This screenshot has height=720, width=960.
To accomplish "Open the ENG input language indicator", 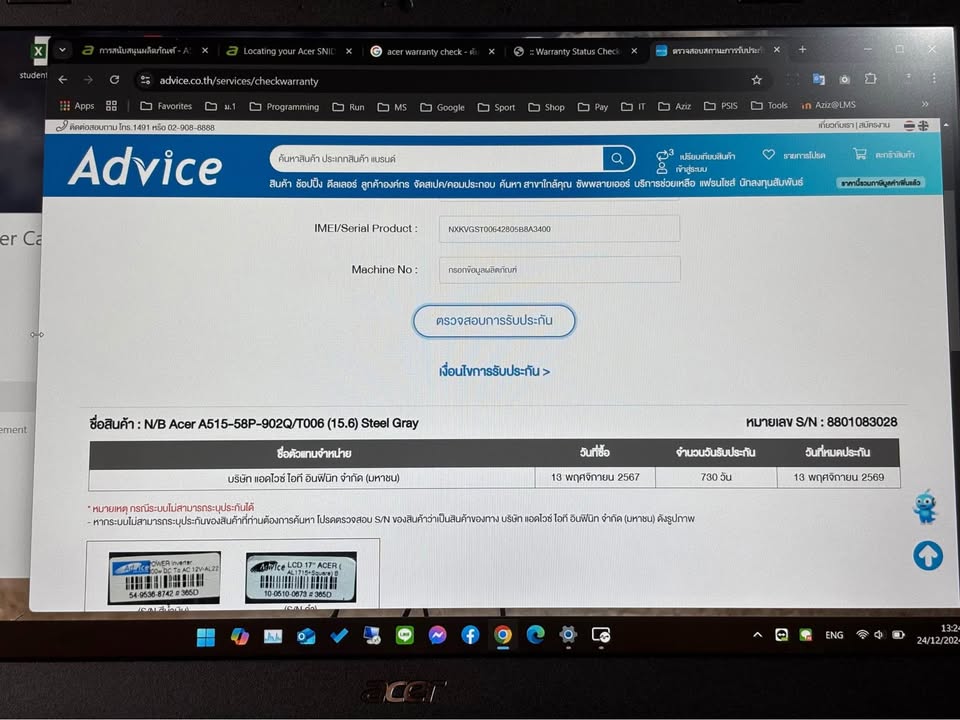I will pyautogui.click(x=834, y=635).
